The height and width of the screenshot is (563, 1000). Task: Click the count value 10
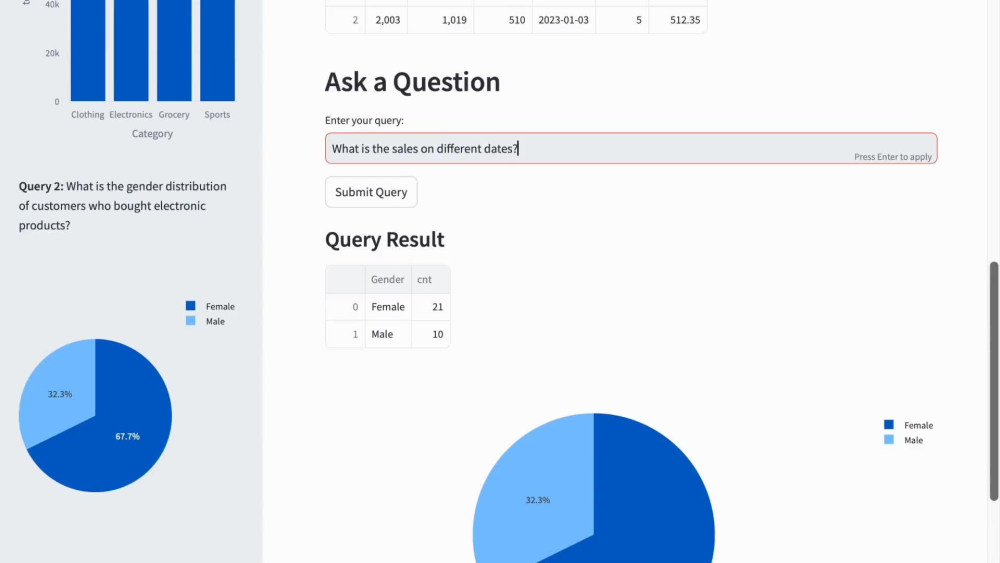click(430, 334)
